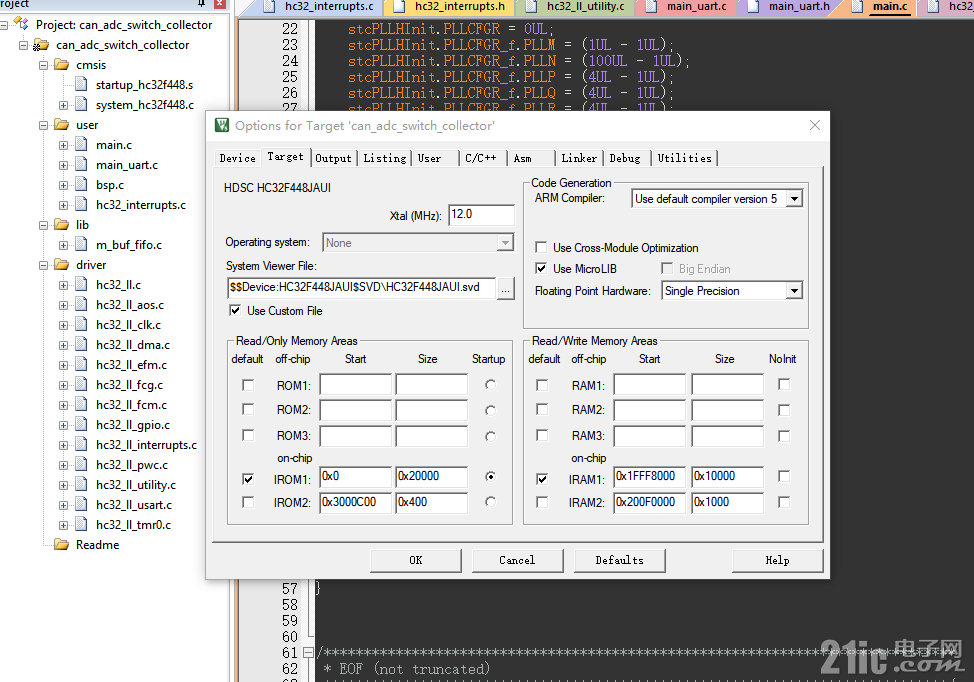This screenshot has width=974, height=682.
Task: Collapse the user group in project tree
Action: tap(43, 125)
